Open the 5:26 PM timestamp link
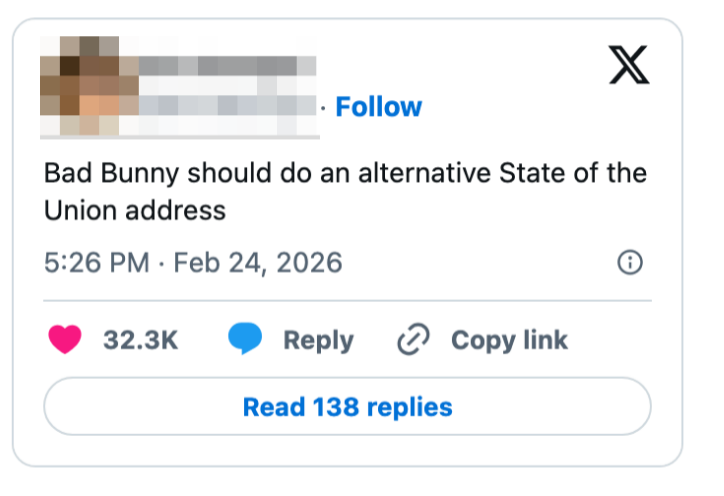Image resolution: width=724 pixels, height=496 pixels. [x=96, y=263]
